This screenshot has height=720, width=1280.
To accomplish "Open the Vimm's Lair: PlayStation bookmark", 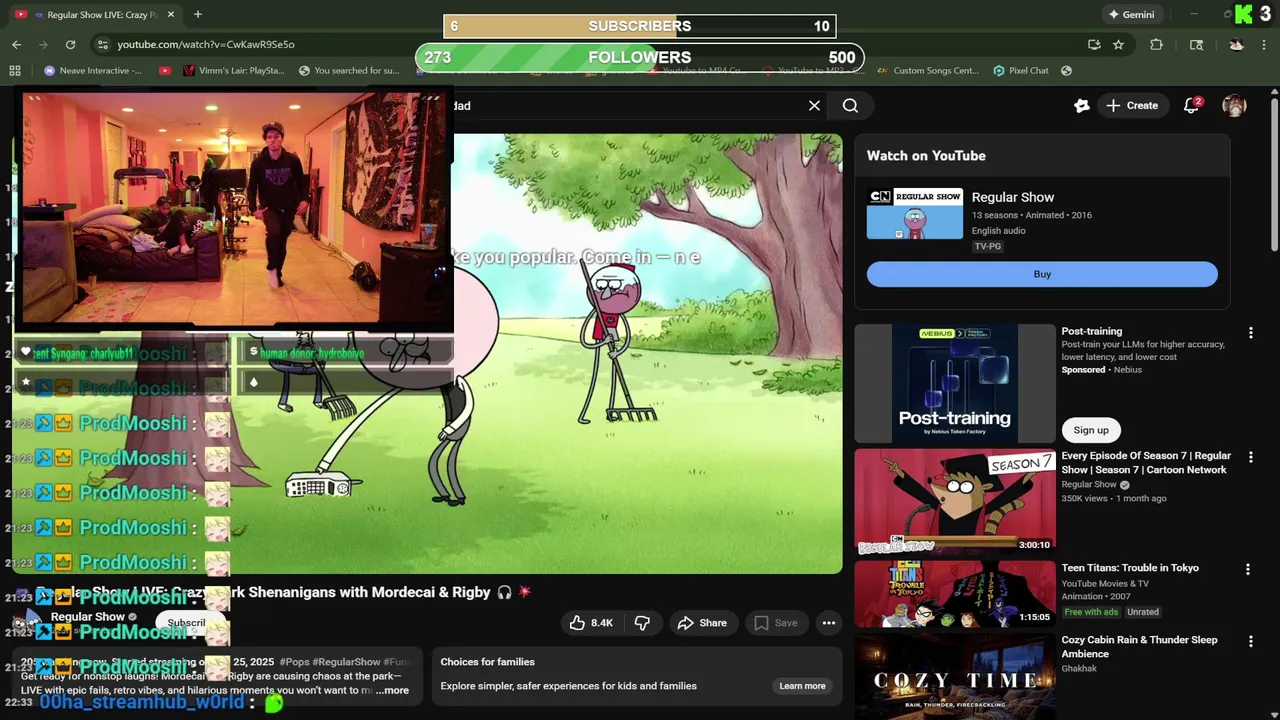I will (x=234, y=70).
